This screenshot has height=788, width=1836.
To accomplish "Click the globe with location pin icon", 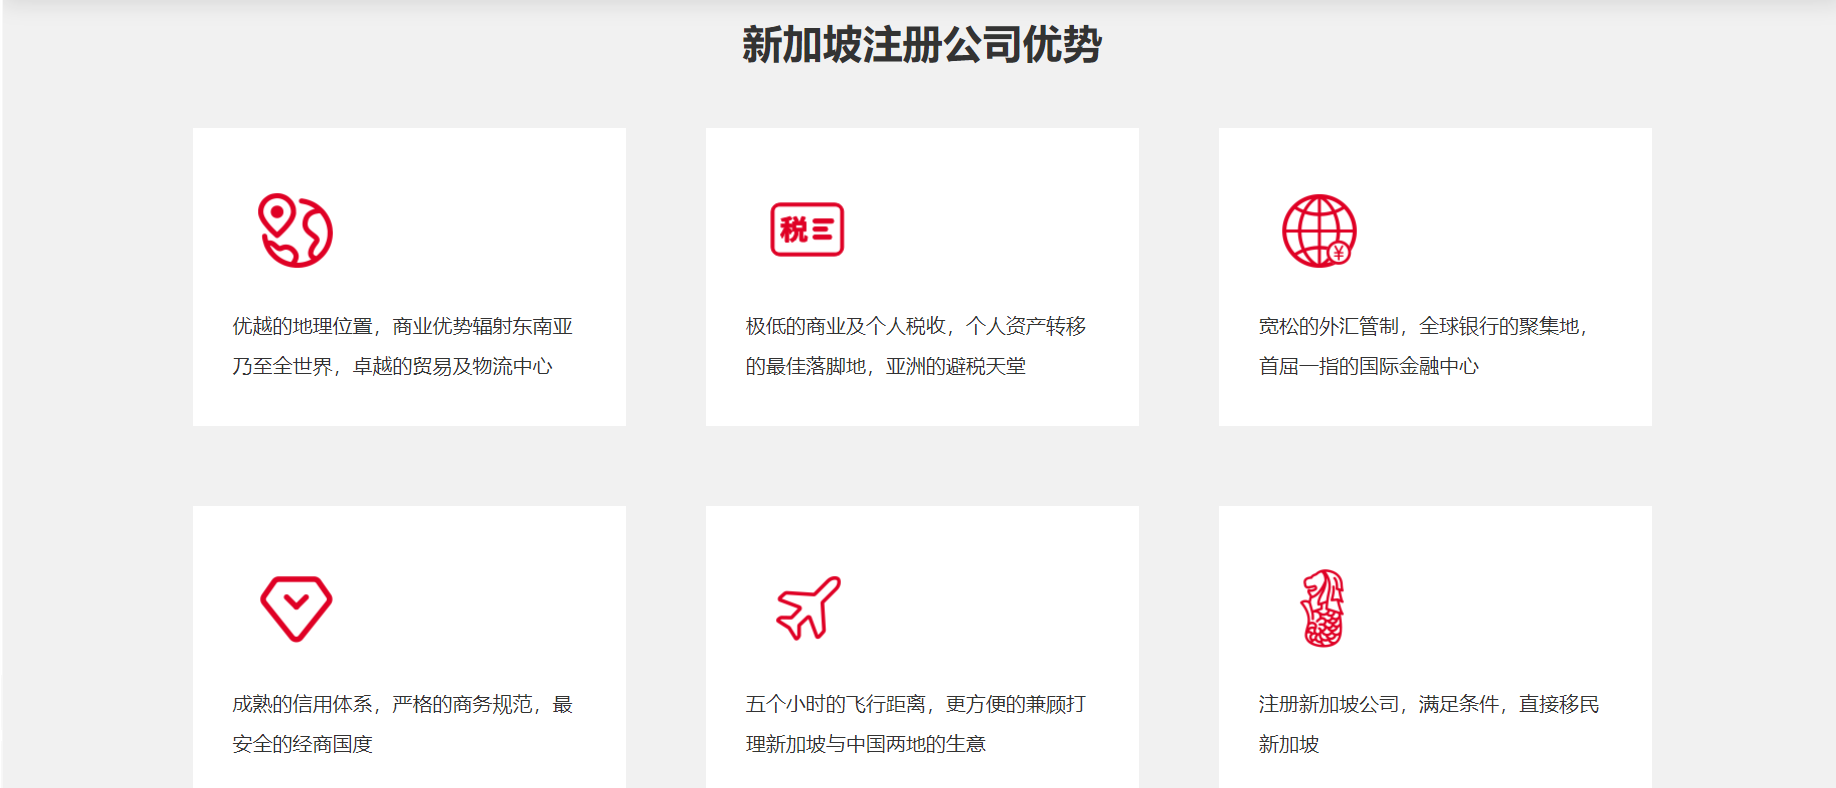I will [295, 230].
